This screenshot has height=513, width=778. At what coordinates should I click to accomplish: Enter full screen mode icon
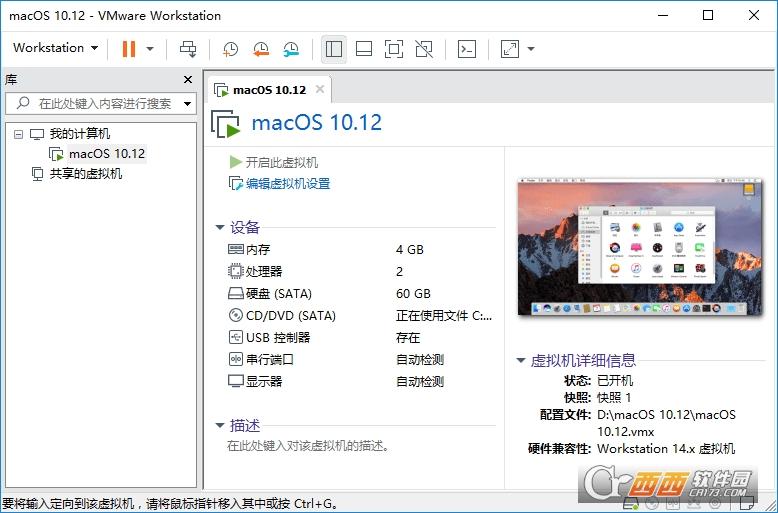tap(394, 49)
